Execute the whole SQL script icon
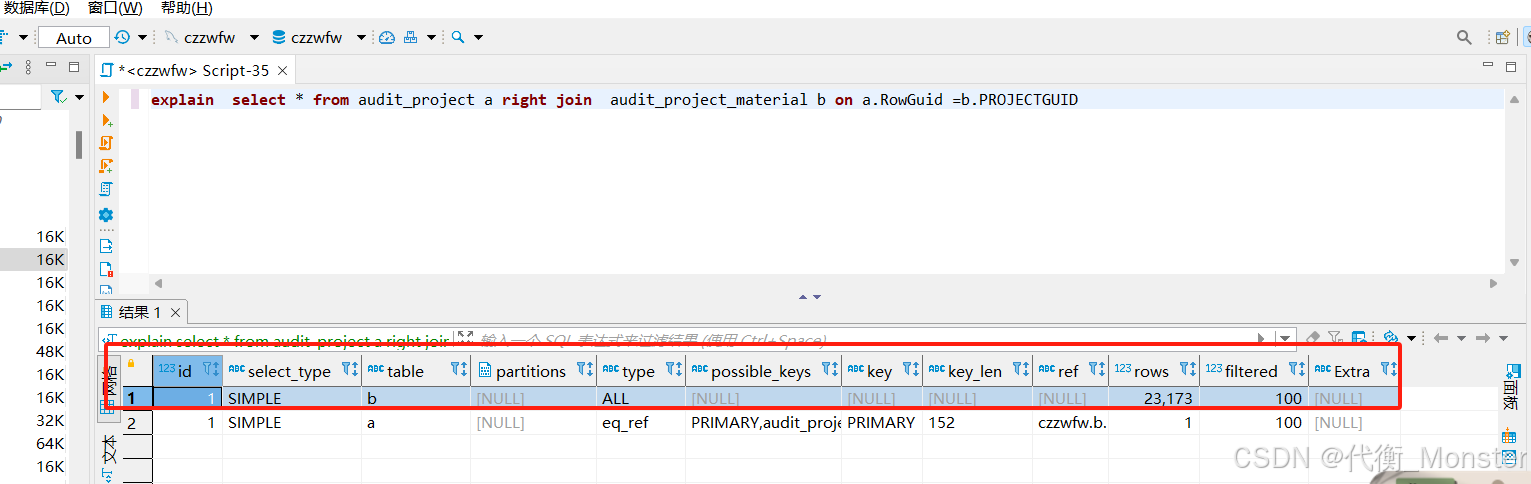 tap(106, 143)
